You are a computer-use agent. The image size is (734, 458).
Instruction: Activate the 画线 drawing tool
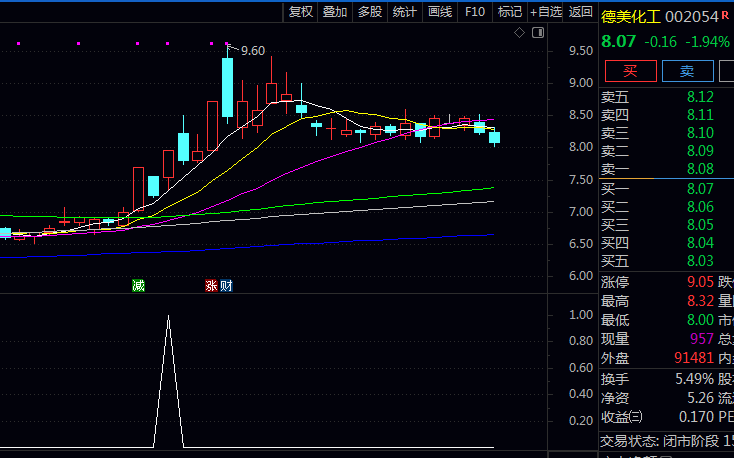440,12
